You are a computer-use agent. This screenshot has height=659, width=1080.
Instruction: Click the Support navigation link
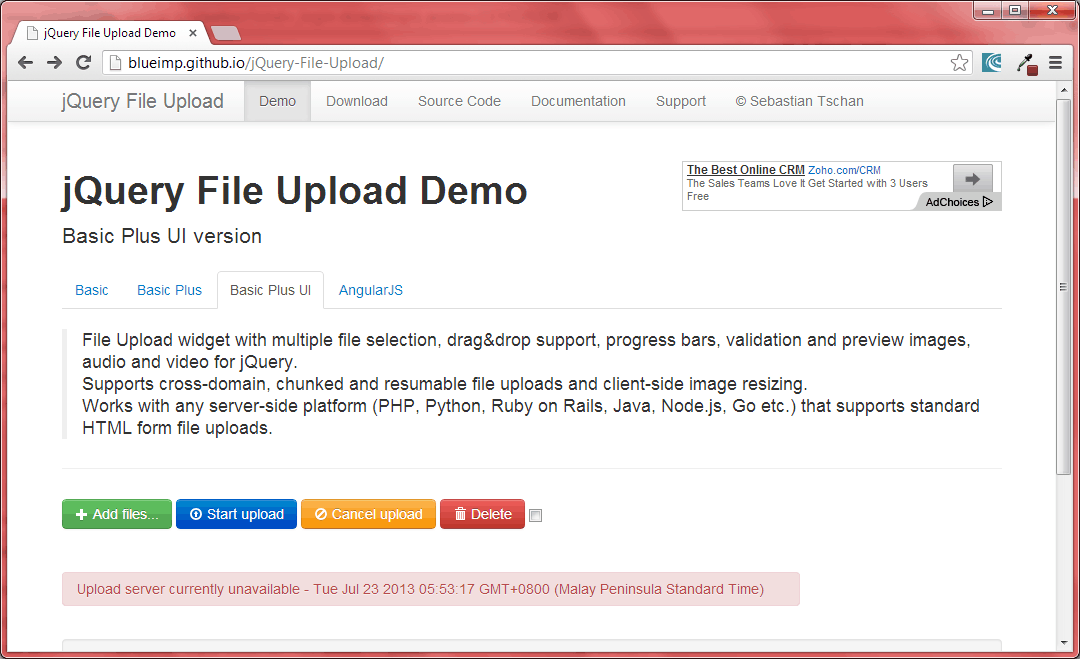coord(681,101)
